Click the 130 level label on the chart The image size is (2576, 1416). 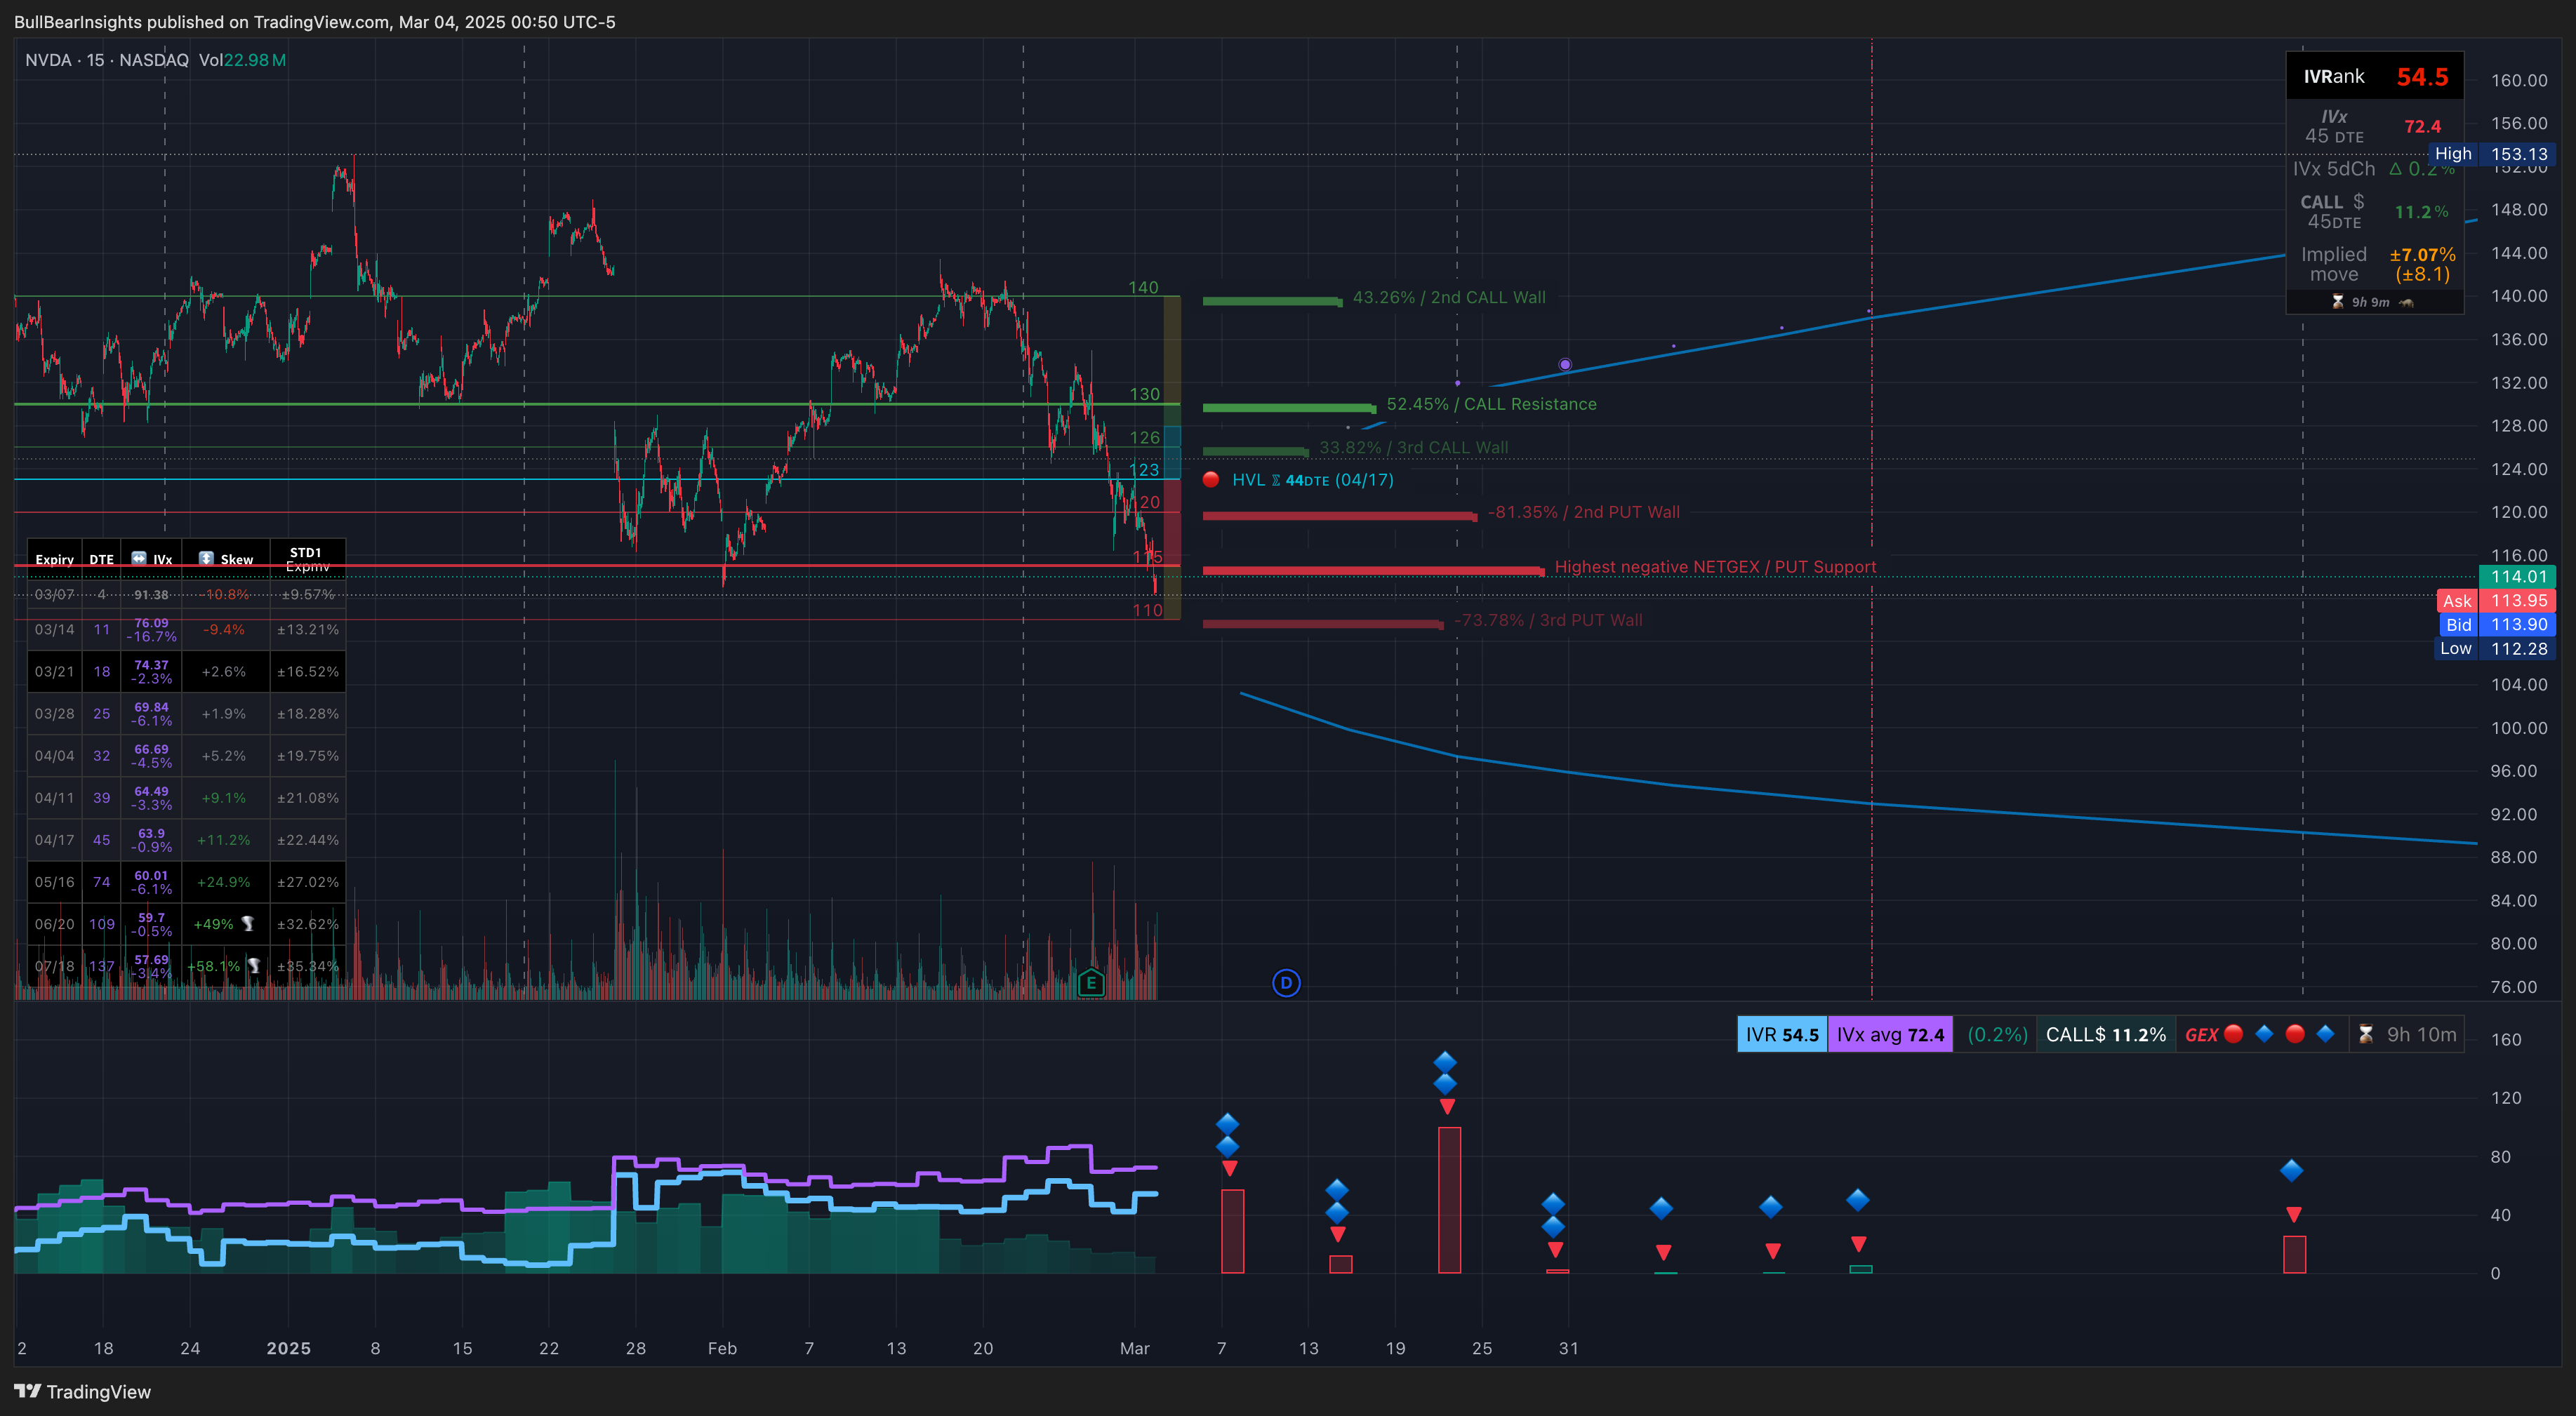tap(1144, 394)
